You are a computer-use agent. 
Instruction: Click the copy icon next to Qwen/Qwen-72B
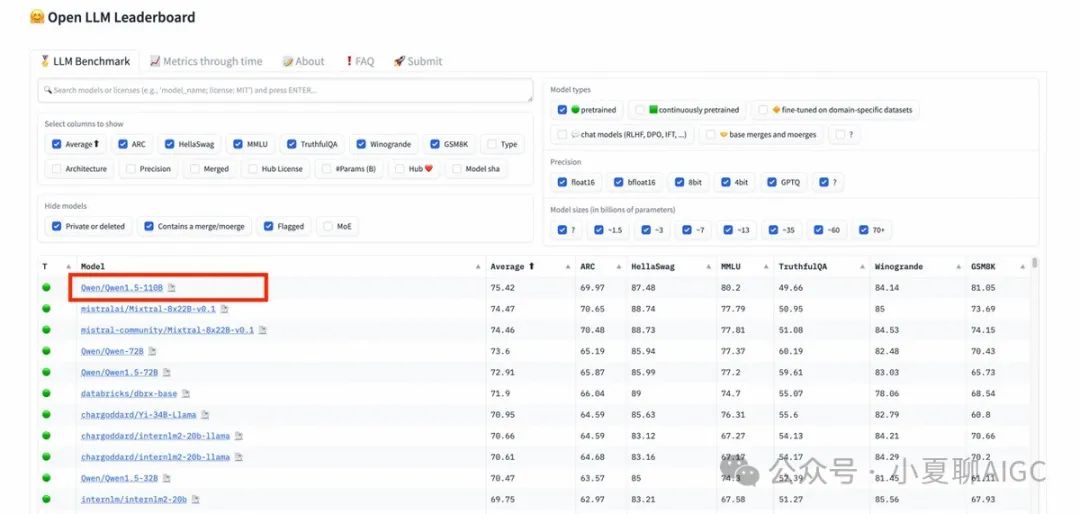[153, 352]
